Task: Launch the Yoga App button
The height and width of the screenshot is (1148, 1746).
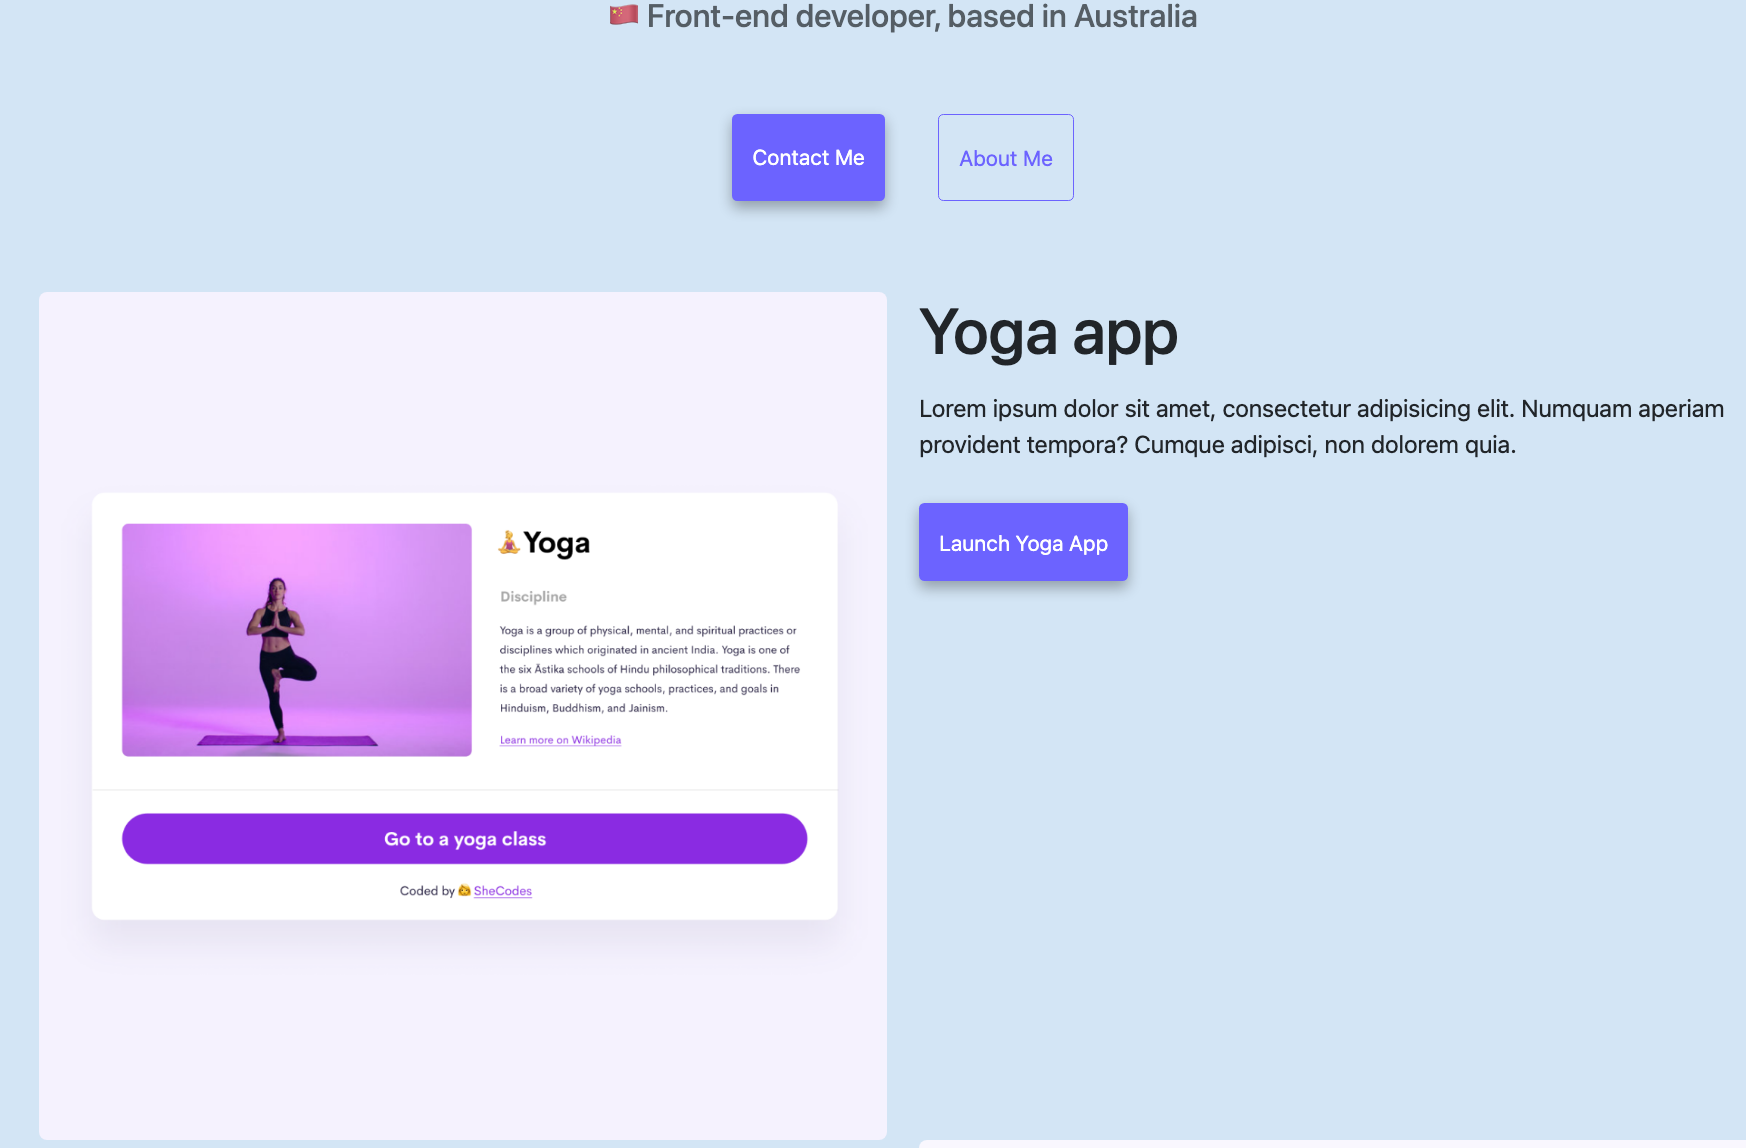Action: coord(1023,542)
